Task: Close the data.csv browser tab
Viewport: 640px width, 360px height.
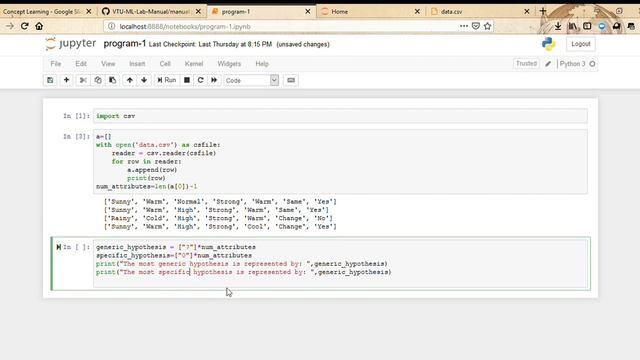Action: tap(527, 11)
